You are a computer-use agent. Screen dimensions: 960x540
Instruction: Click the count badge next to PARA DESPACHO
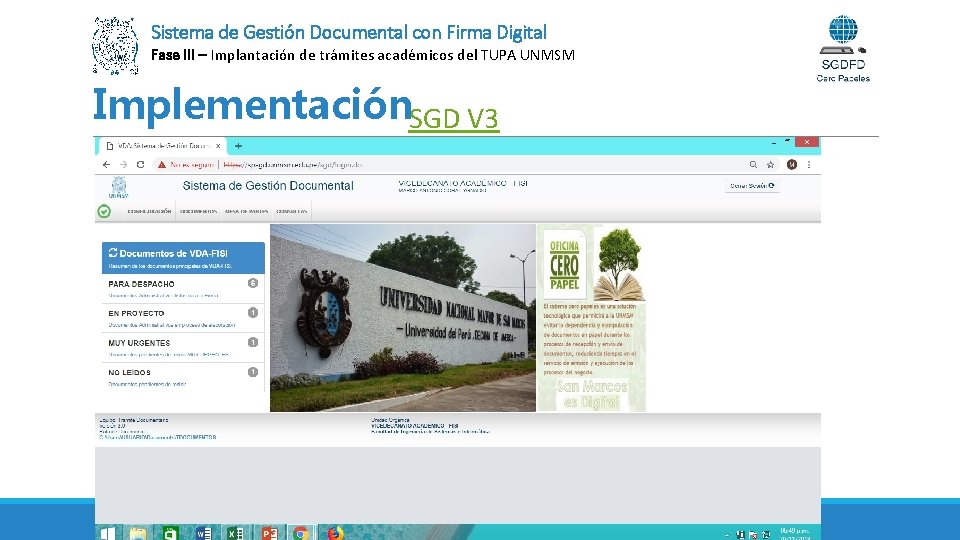pyautogui.click(x=252, y=283)
